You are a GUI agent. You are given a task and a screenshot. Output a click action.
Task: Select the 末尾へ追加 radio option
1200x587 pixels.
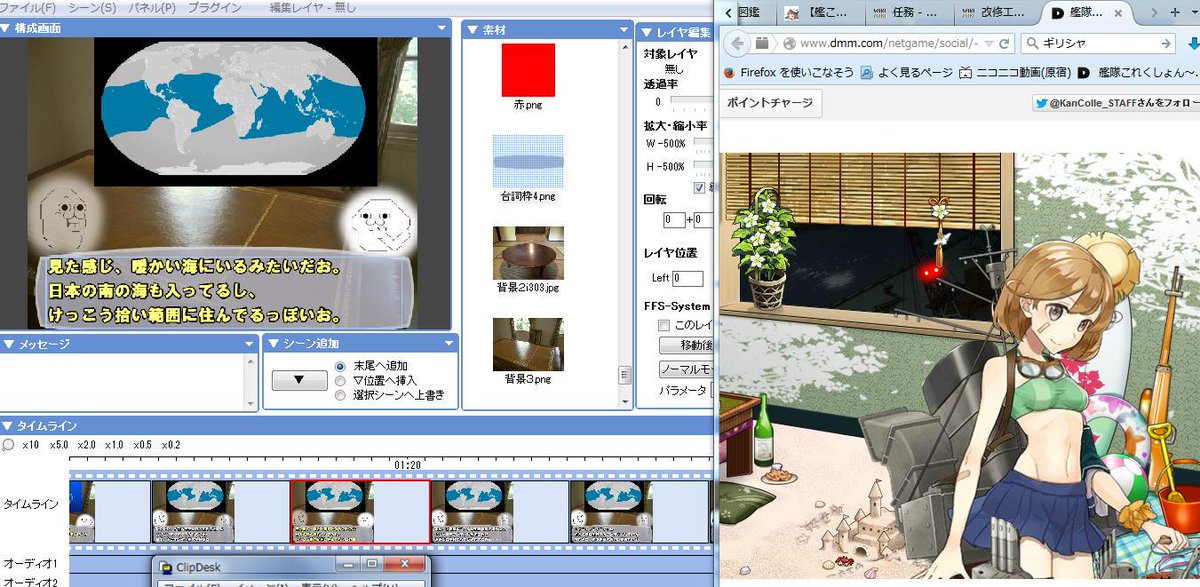340,365
